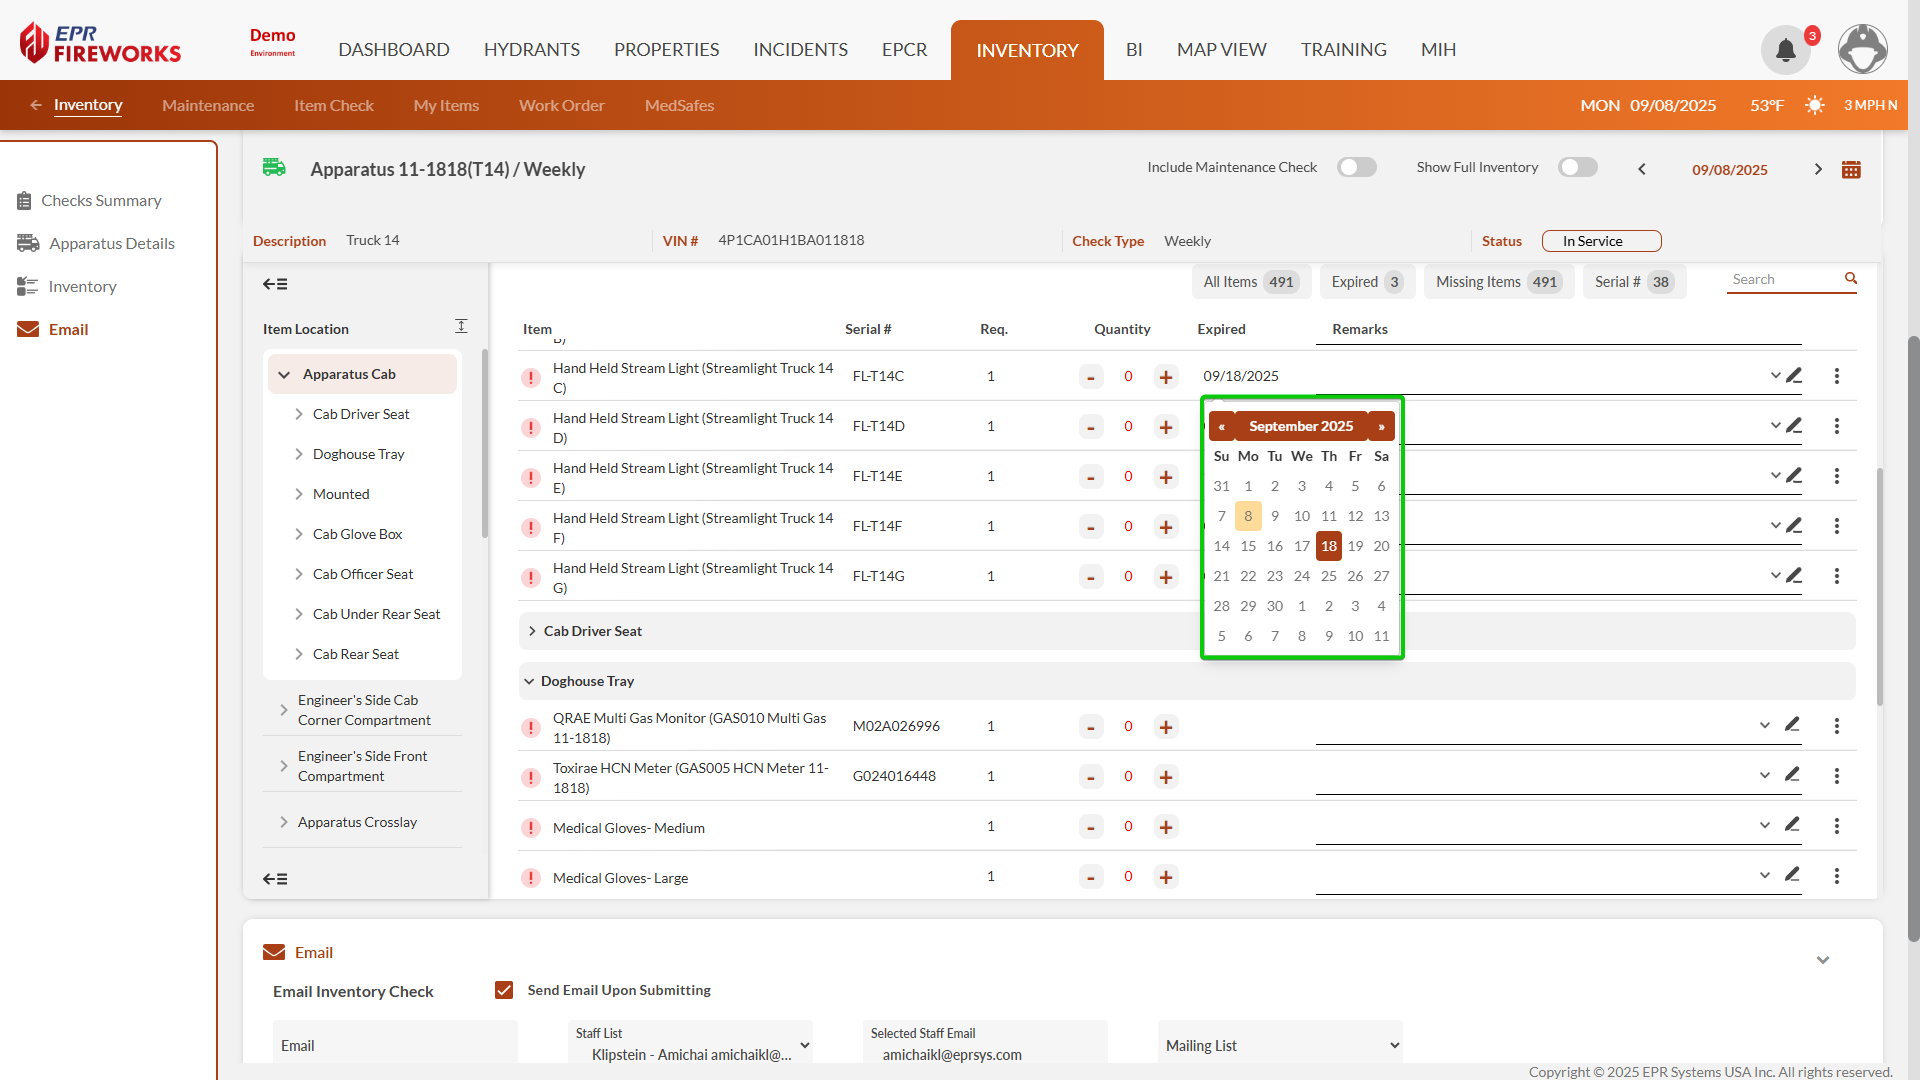The width and height of the screenshot is (1920, 1080).
Task: Open the Work Order submenu tab
Action: 561,105
